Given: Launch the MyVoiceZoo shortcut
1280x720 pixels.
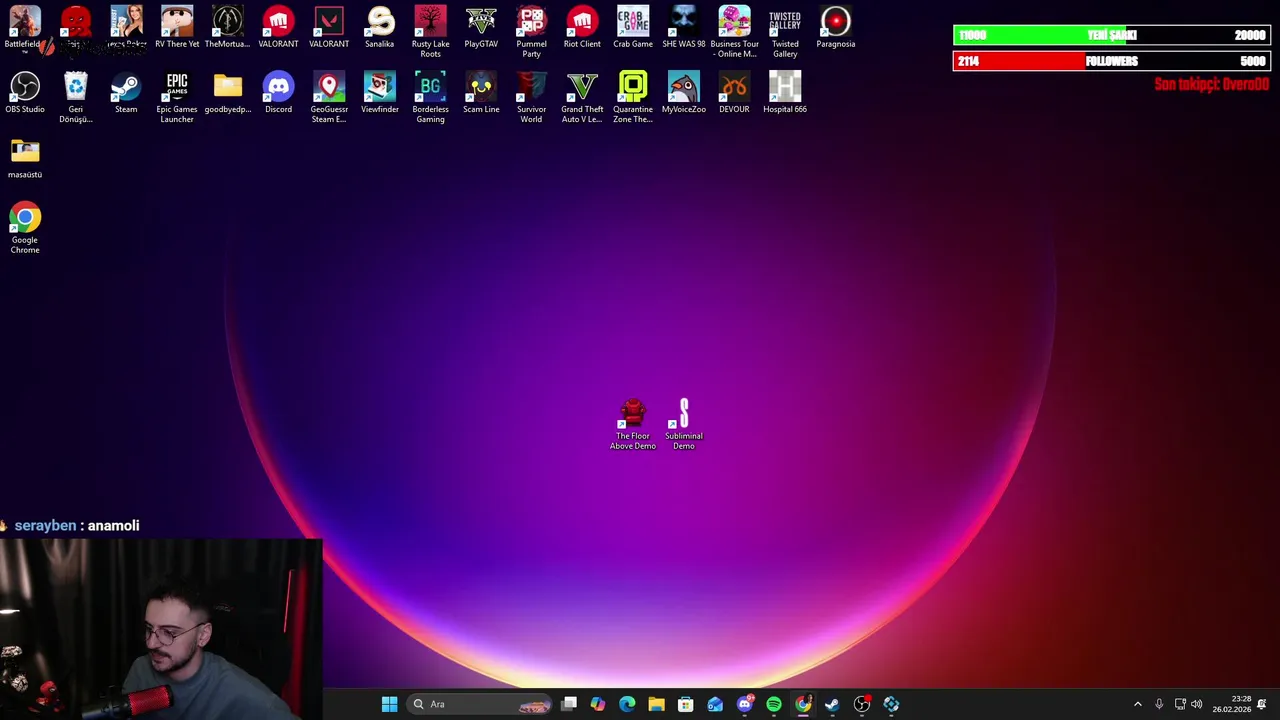Looking at the screenshot, I should coord(684,93).
